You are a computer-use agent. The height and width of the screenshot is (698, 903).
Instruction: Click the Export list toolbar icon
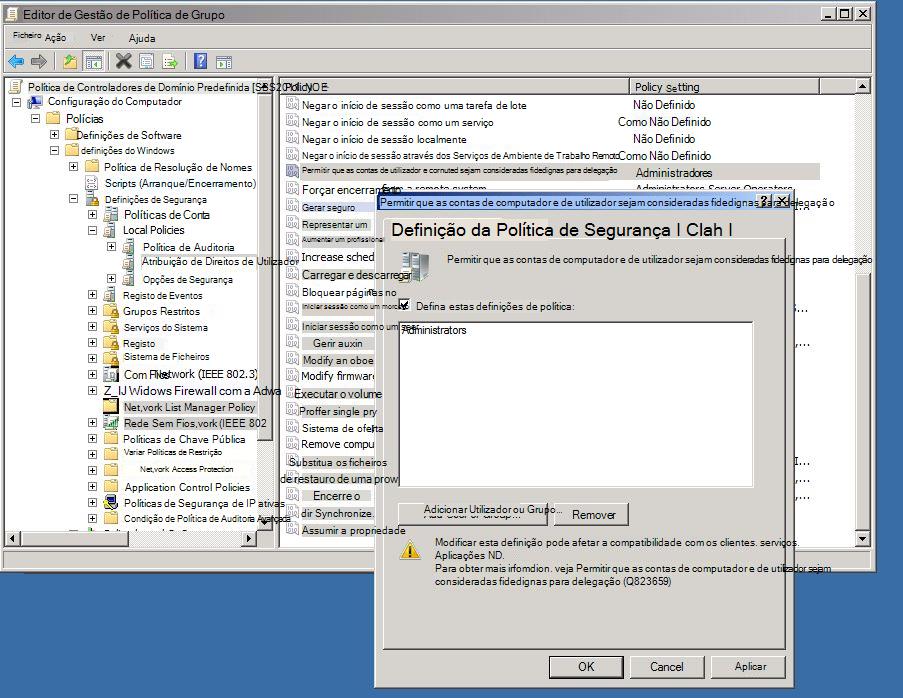[170, 61]
